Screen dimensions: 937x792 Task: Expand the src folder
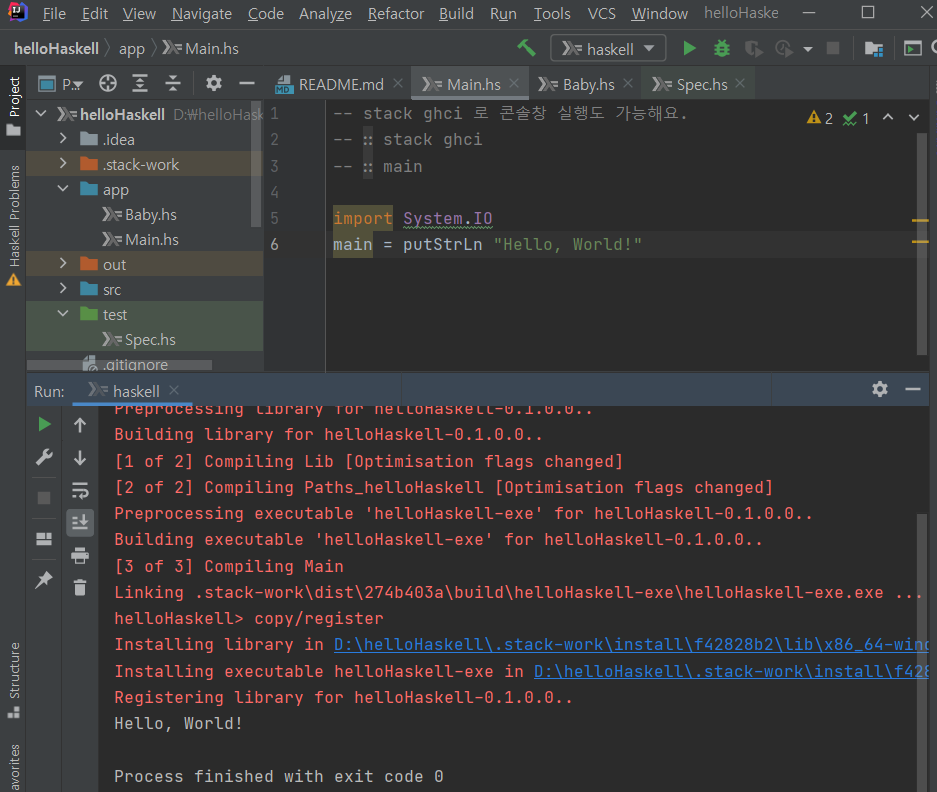[x=63, y=289]
